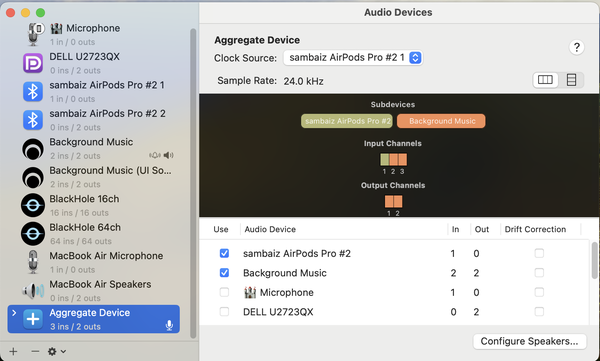Click Bluetooth icon for AirPods Pro #2 1

(33, 91)
